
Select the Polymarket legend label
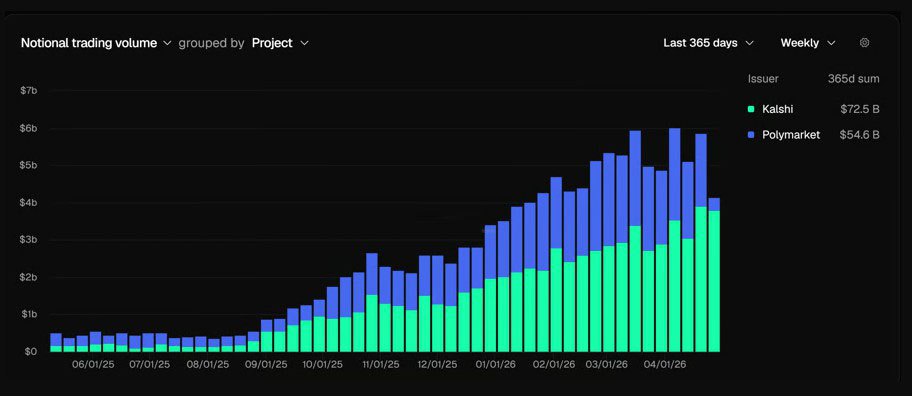tap(791, 135)
